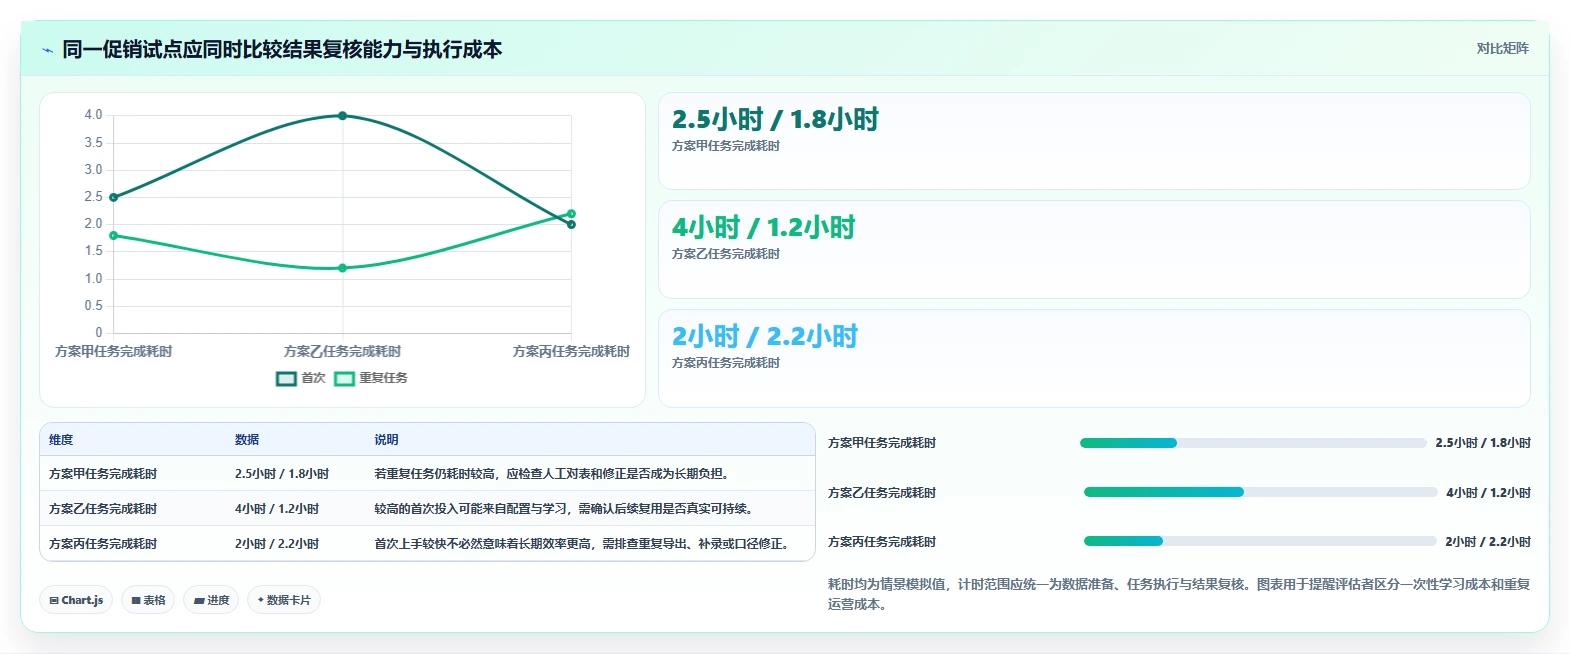Click the 首次 data point at 方案丙
The width and height of the screenshot is (1570, 654).
coord(571,224)
